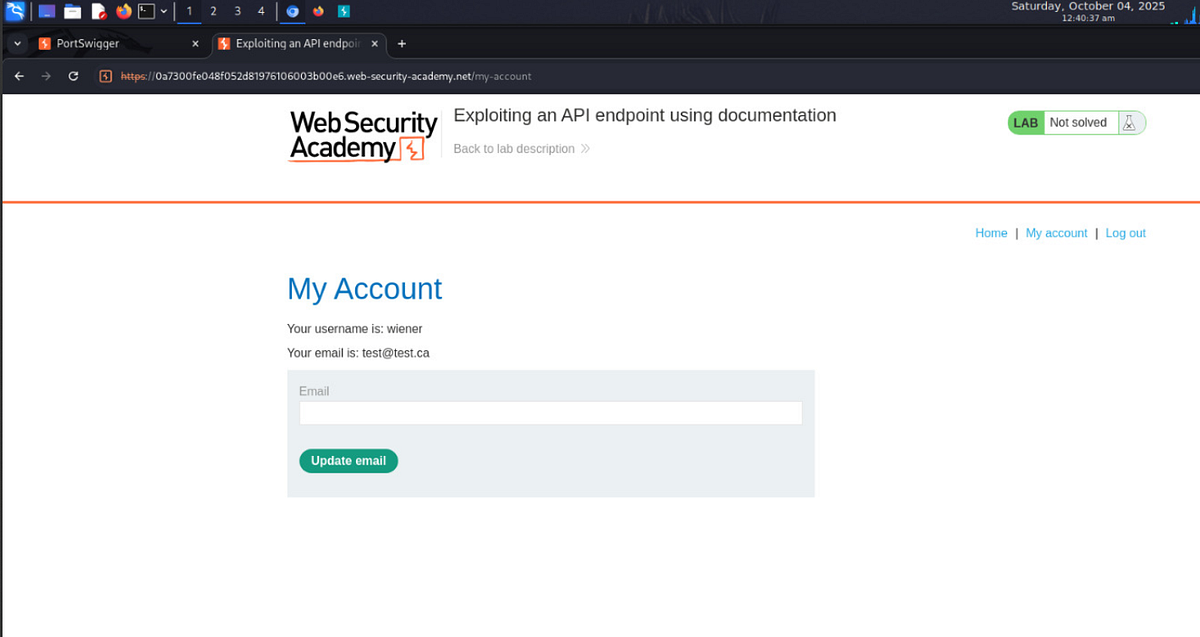Select the 'Your email is: test@test.ca' text

point(358,353)
